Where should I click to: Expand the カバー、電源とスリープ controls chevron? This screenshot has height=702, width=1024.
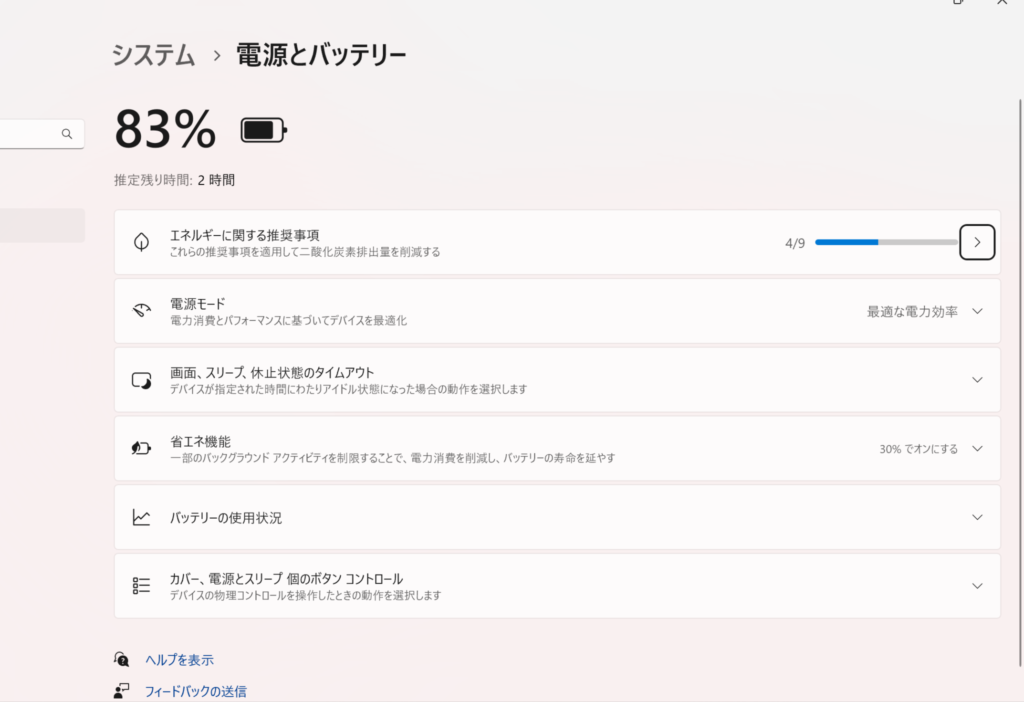coord(977,586)
